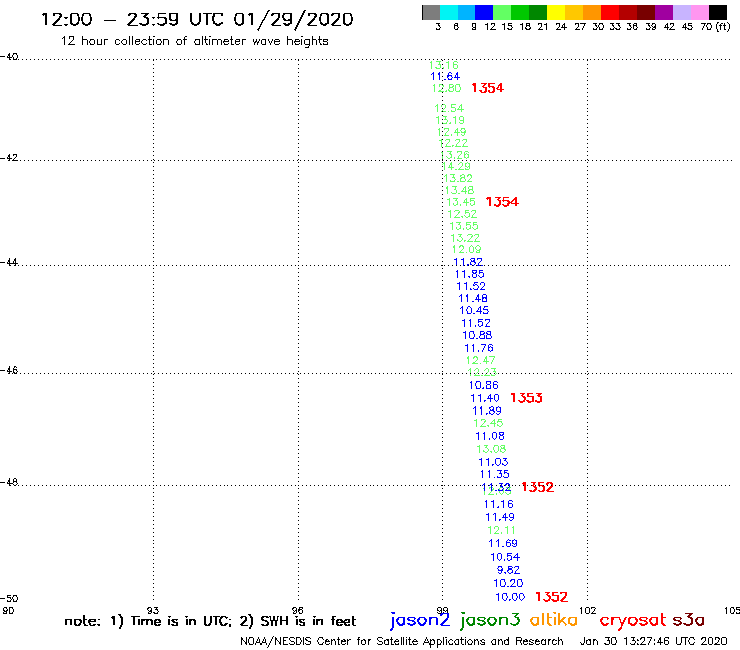Click the s3a legend label

pos(688,620)
